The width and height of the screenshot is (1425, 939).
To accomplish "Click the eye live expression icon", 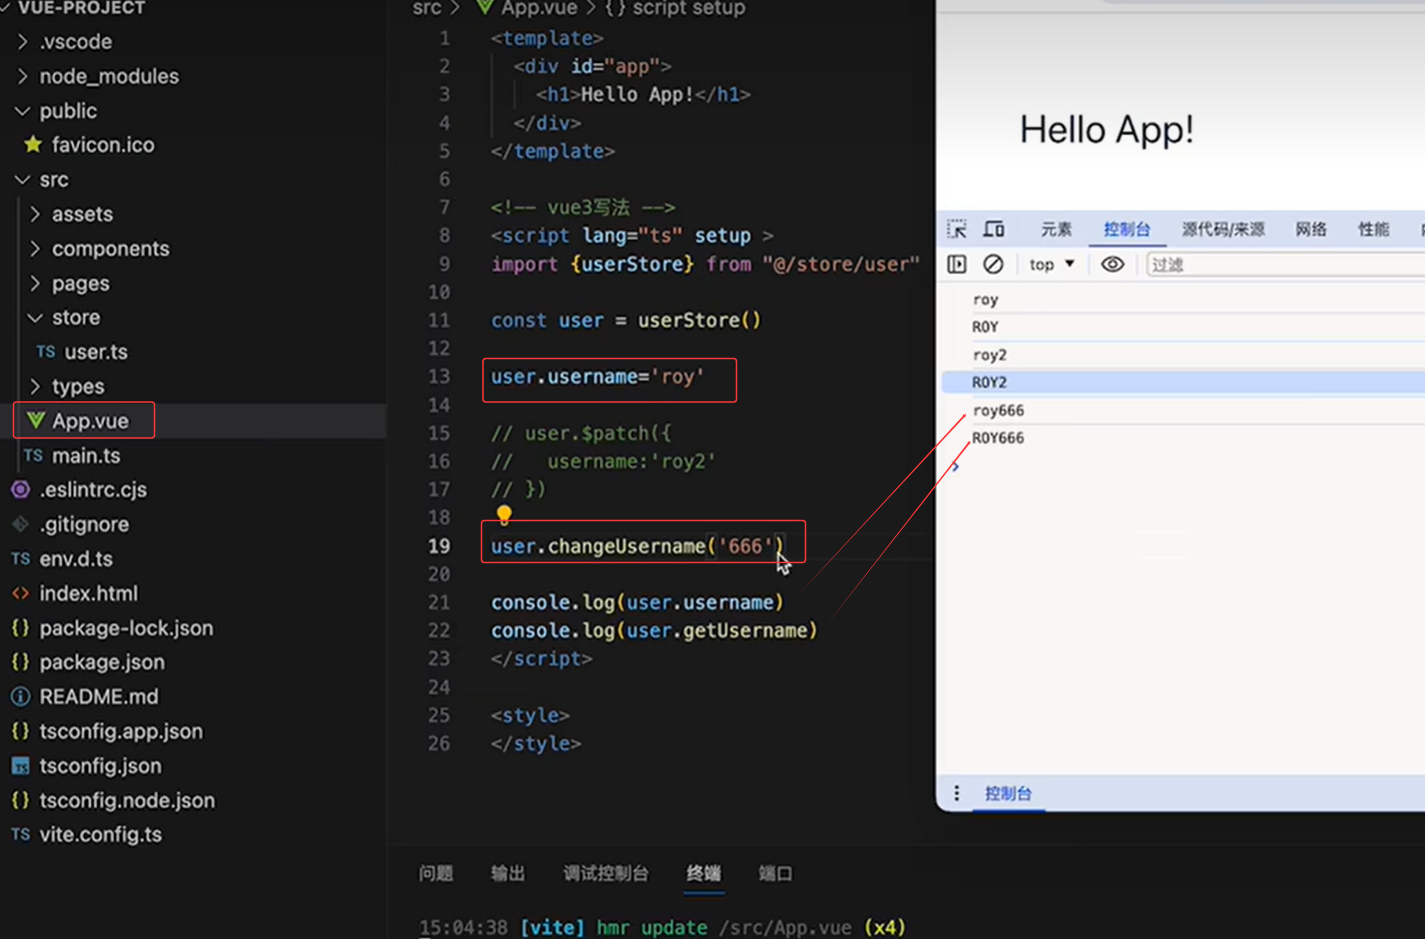I will coord(1112,264).
